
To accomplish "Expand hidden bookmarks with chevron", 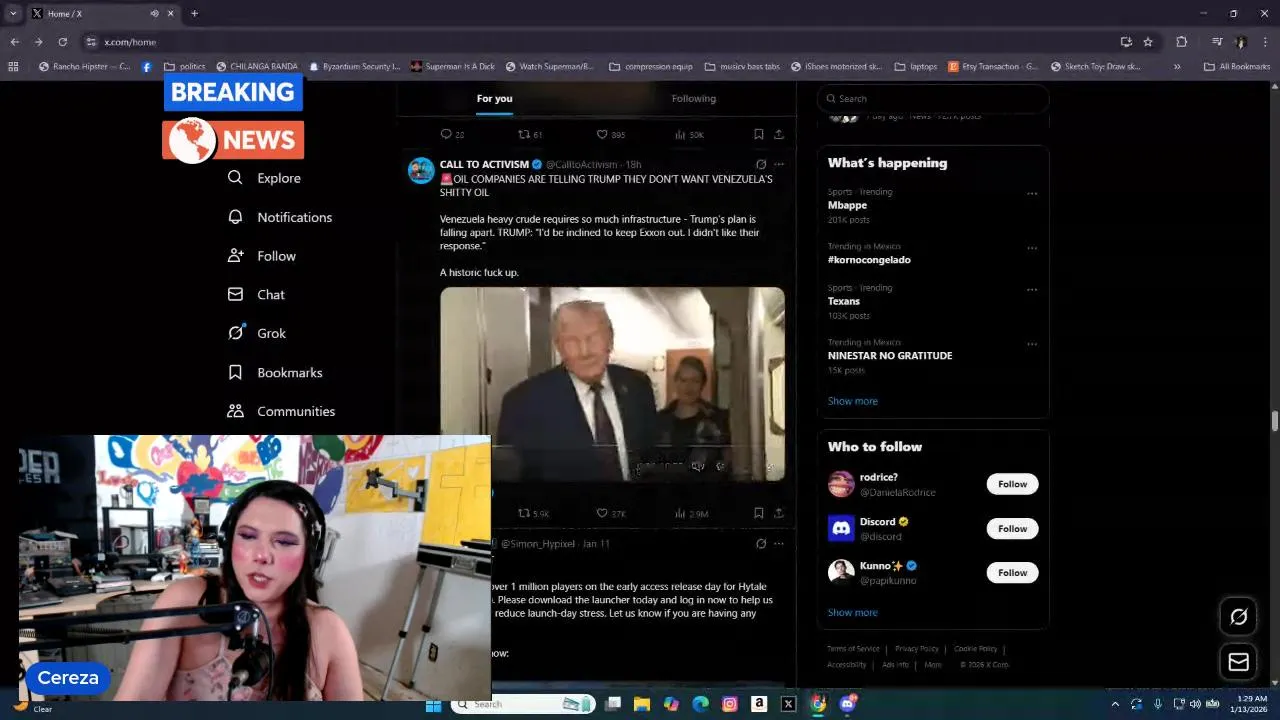I will [x=1177, y=67].
